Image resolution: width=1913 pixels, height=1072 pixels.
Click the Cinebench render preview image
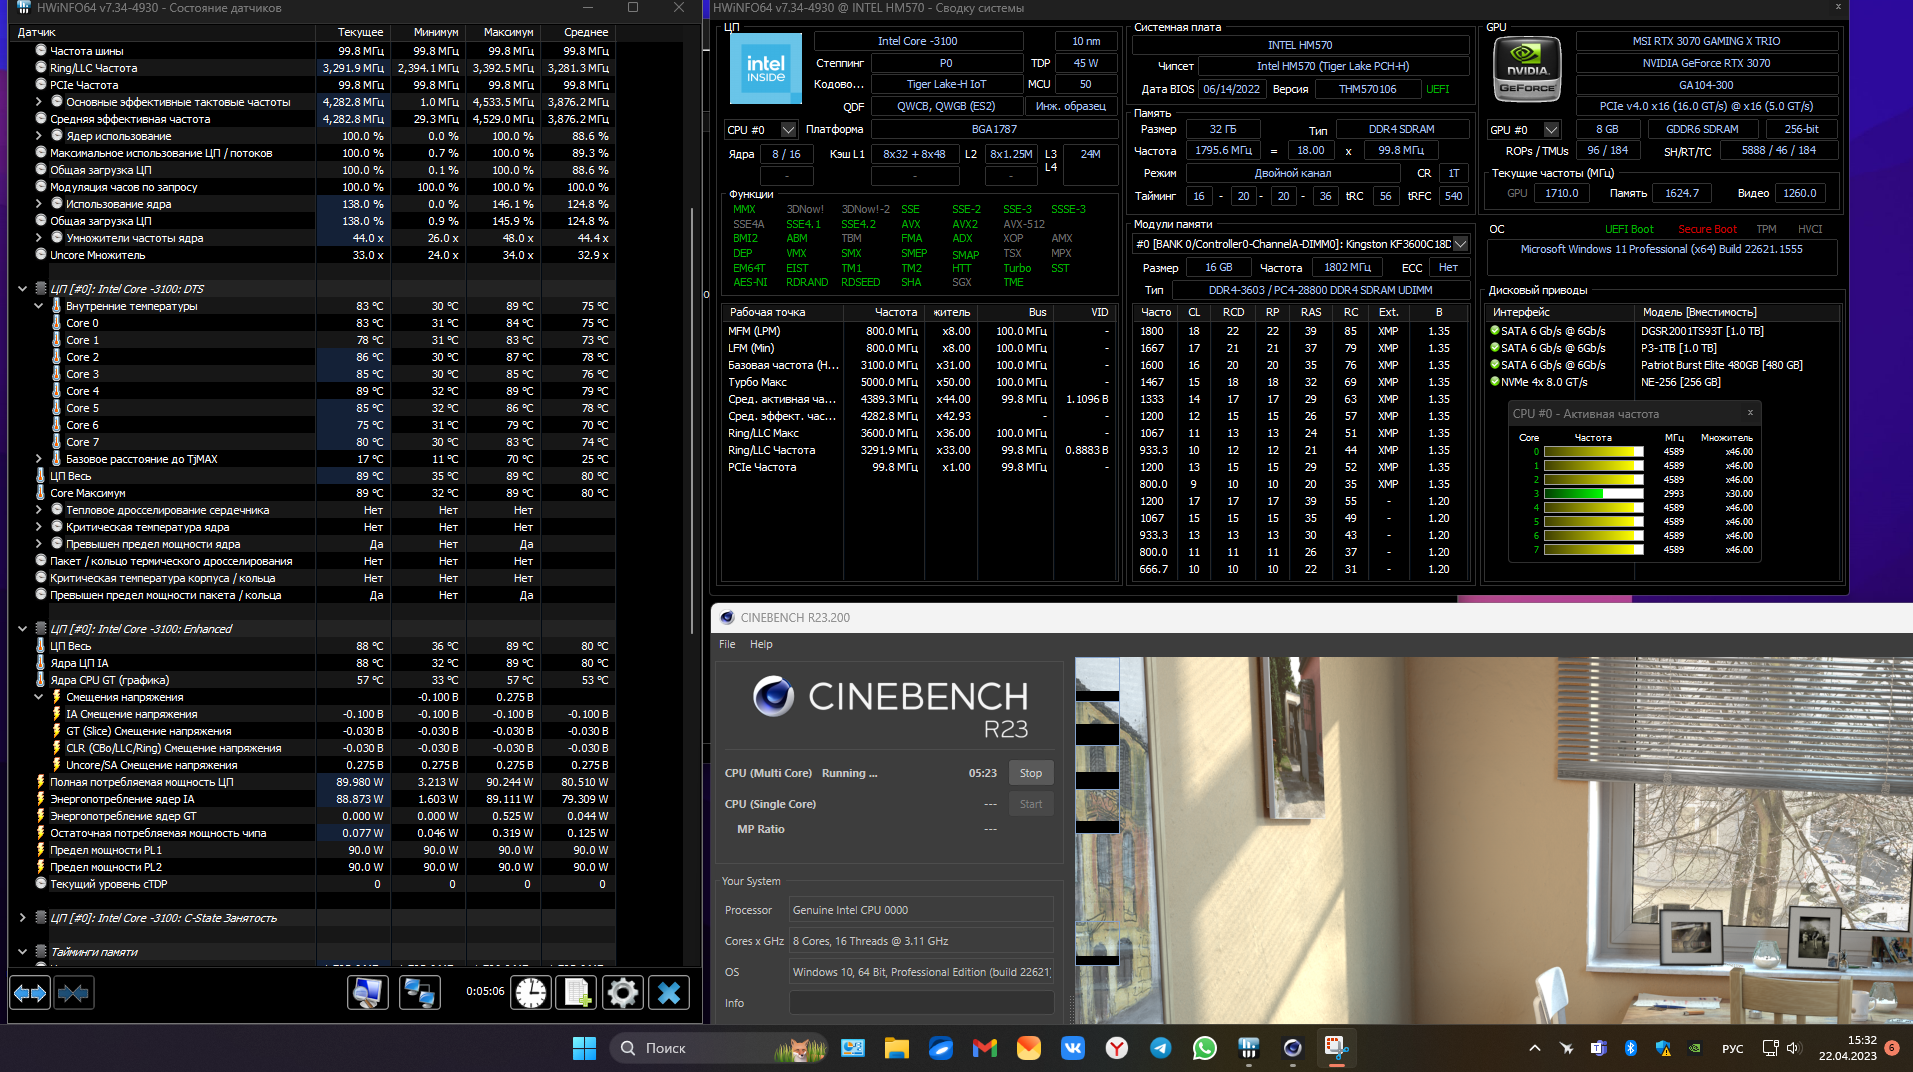pyautogui.click(x=1493, y=840)
